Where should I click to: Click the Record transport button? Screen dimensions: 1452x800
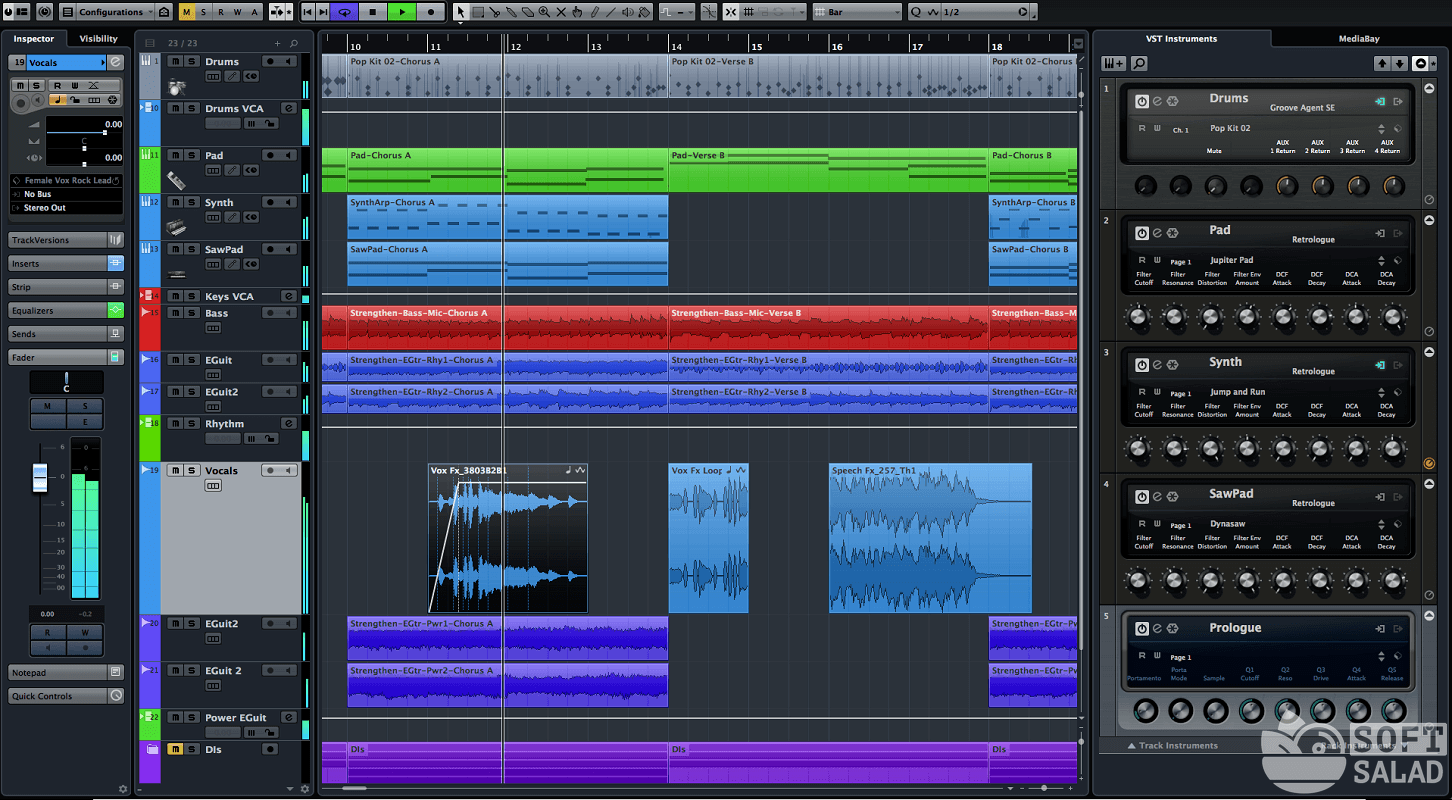pos(431,12)
